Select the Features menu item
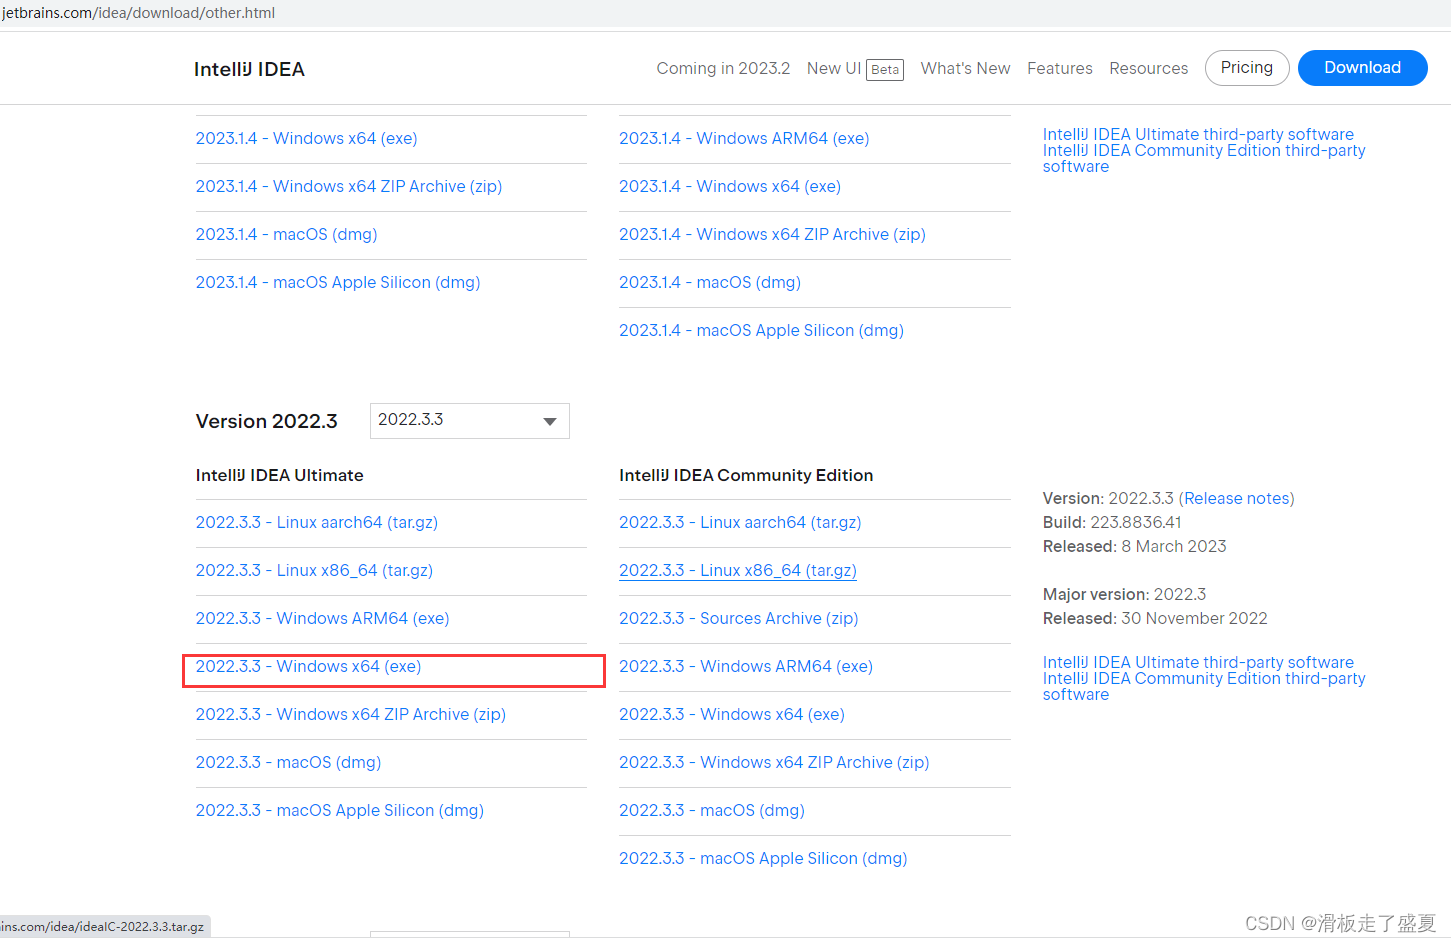Screen dimensions: 1451x942 click(x=1059, y=68)
